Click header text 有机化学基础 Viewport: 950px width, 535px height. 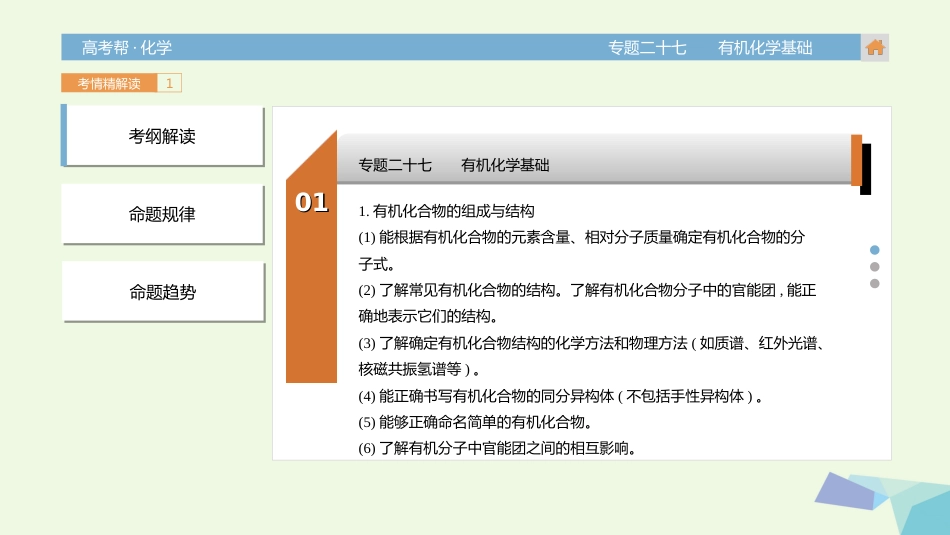(765, 48)
